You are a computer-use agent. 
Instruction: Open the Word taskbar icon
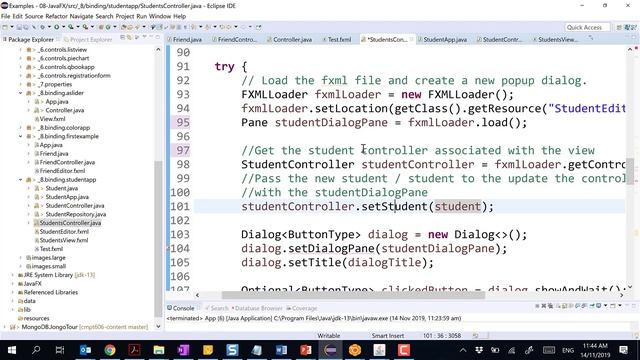point(281,350)
